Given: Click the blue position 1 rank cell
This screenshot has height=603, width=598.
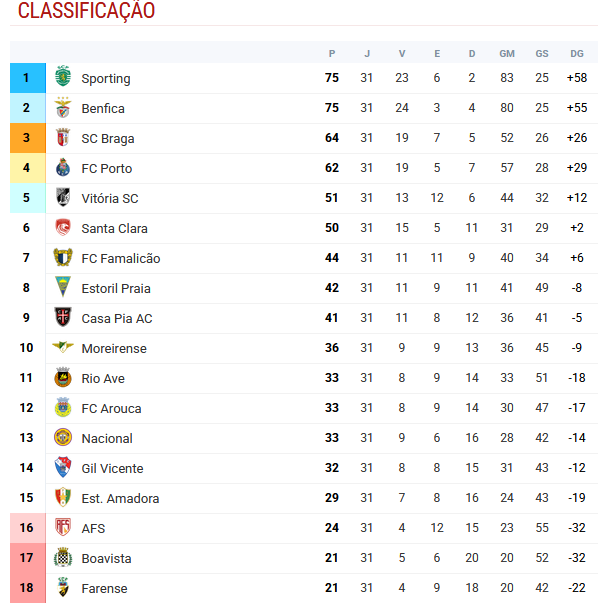Looking at the screenshot, I should [28, 78].
